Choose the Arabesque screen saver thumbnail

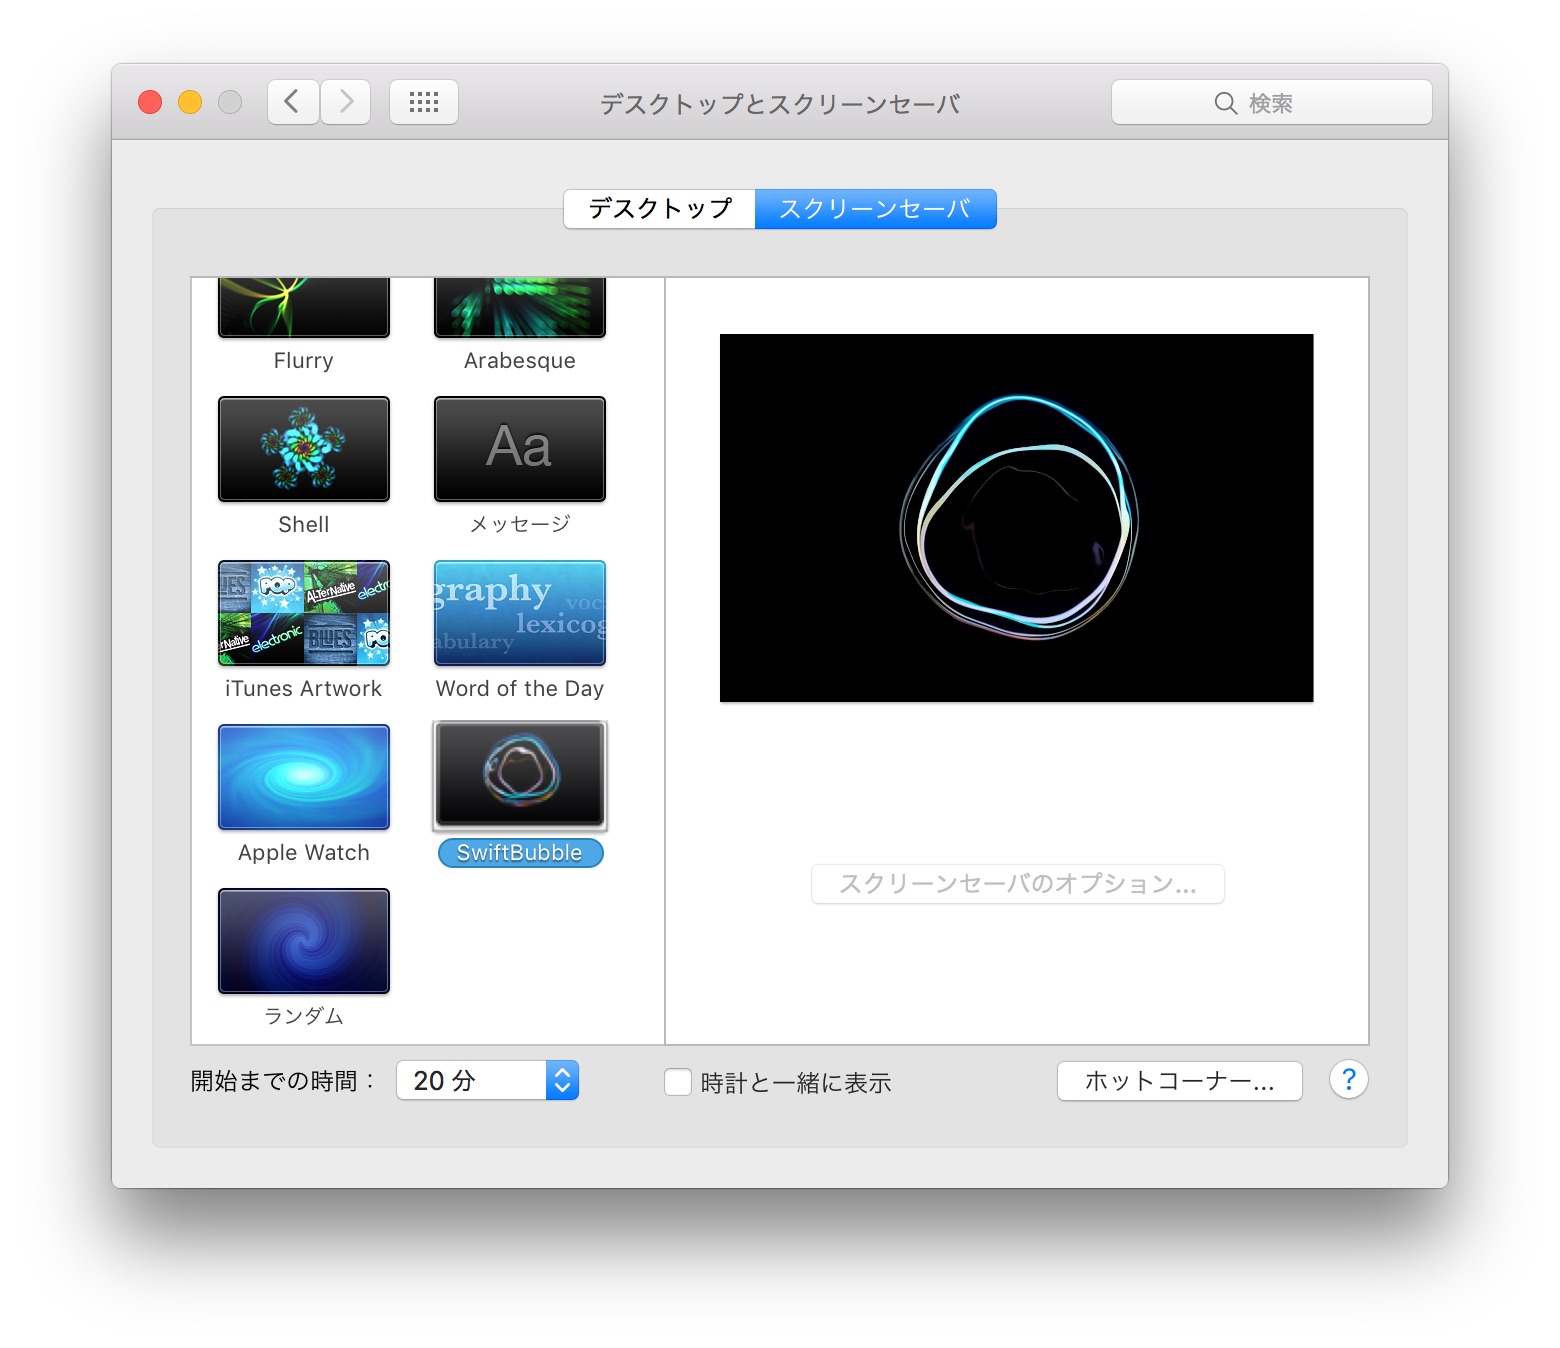pos(520,308)
